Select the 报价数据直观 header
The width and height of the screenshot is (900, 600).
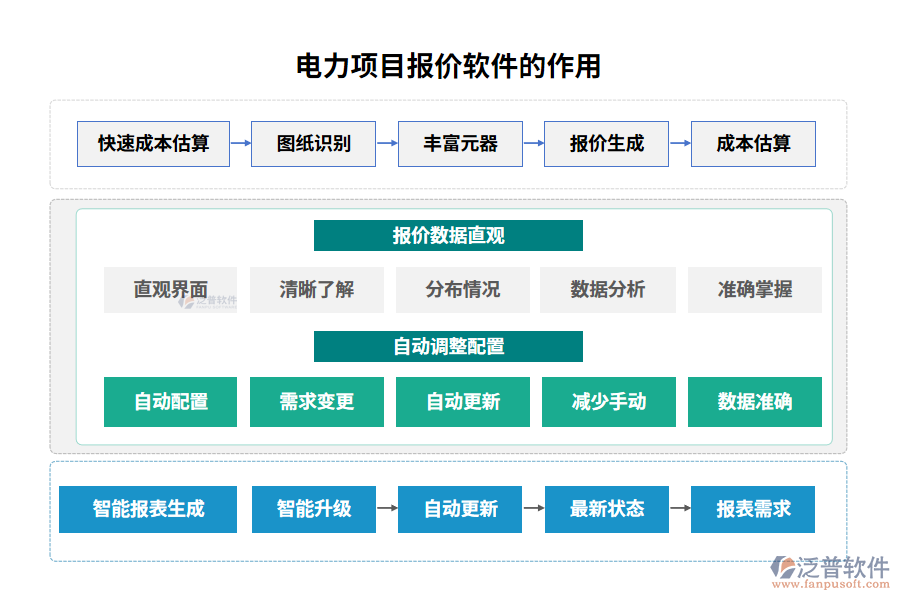coord(449,235)
